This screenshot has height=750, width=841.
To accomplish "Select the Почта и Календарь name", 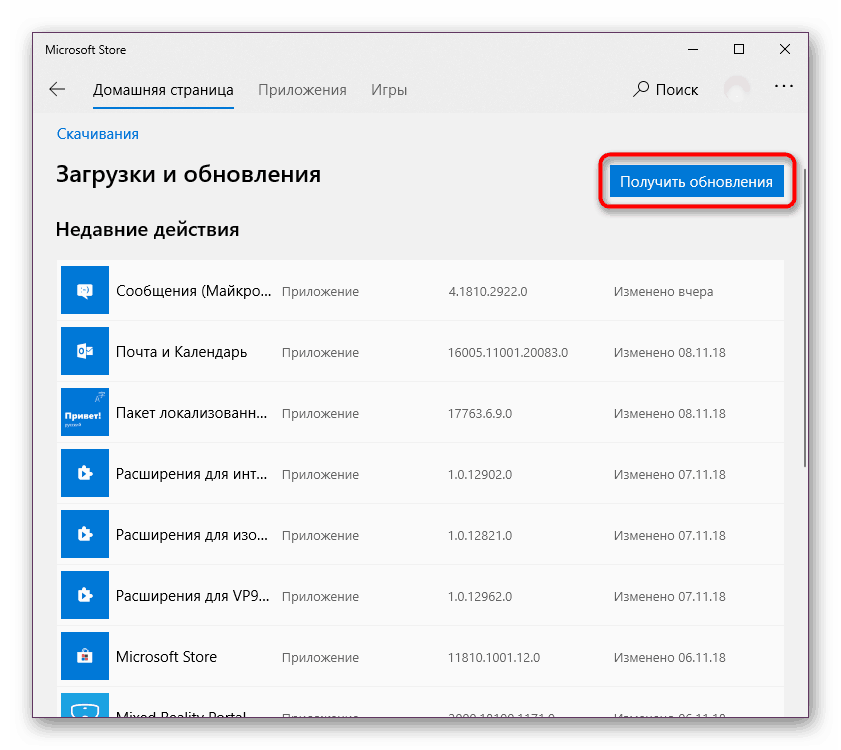I will coord(181,352).
